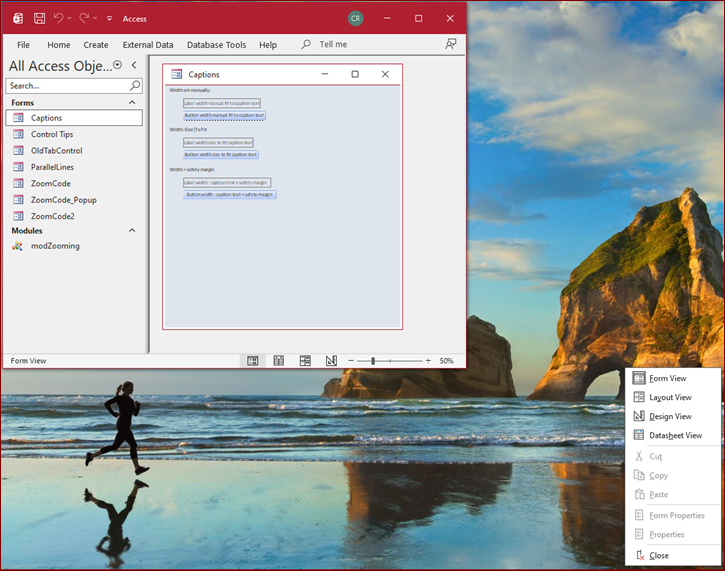Open the File menu
Viewport: 725px width, 571px height.
23,45
